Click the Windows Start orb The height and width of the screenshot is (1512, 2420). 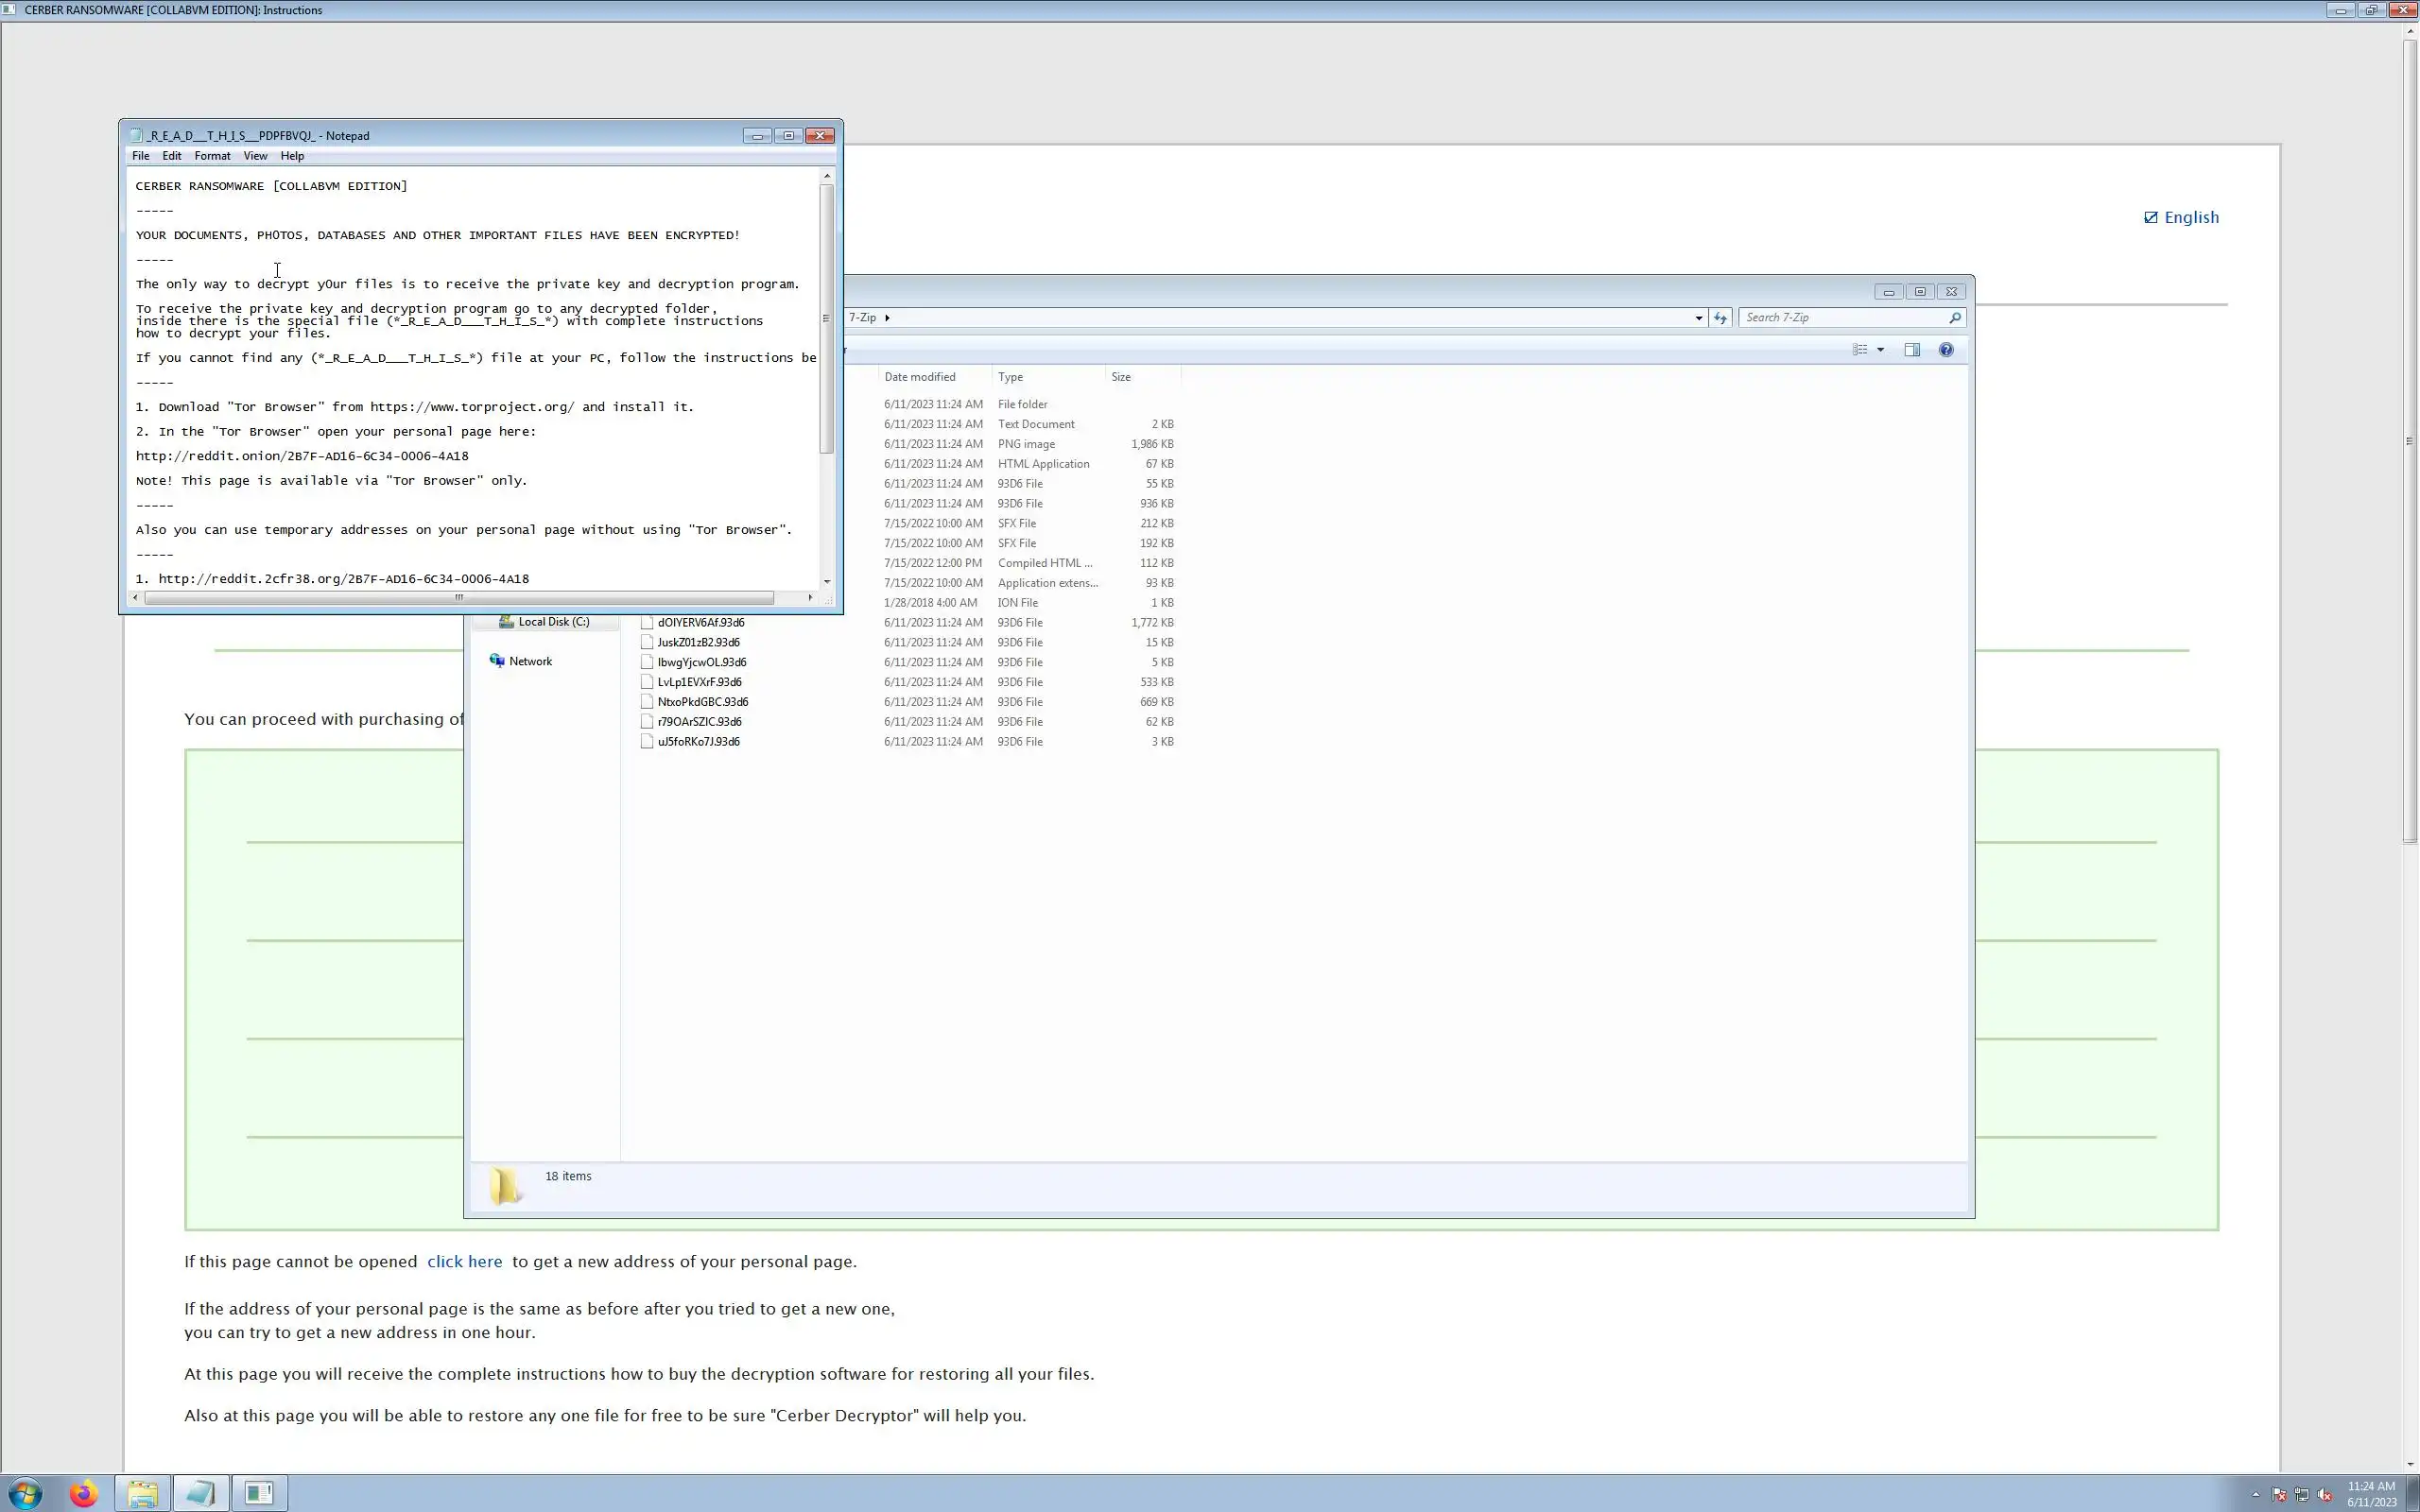tap(26, 1494)
